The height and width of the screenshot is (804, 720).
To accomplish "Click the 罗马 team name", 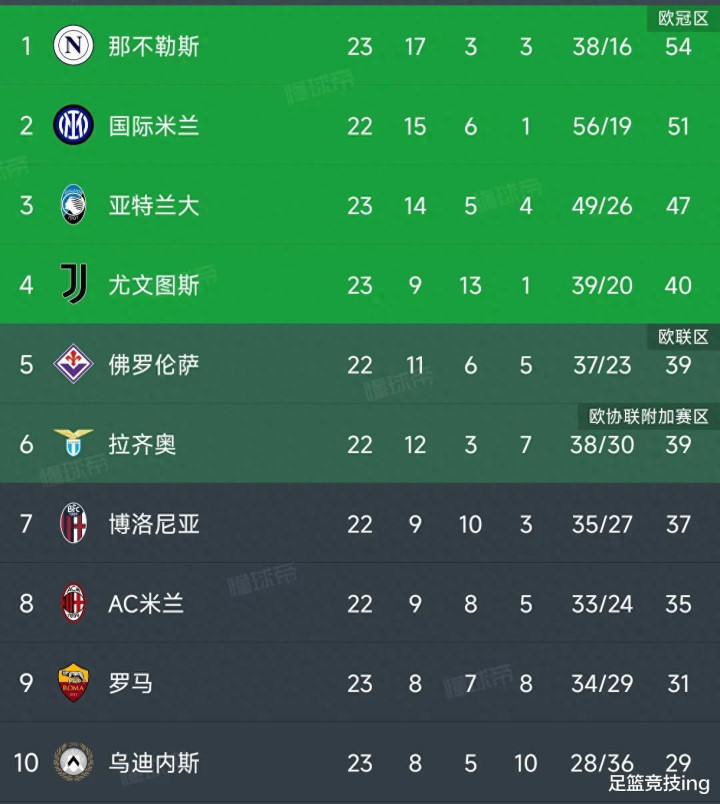I will [130, 683].
